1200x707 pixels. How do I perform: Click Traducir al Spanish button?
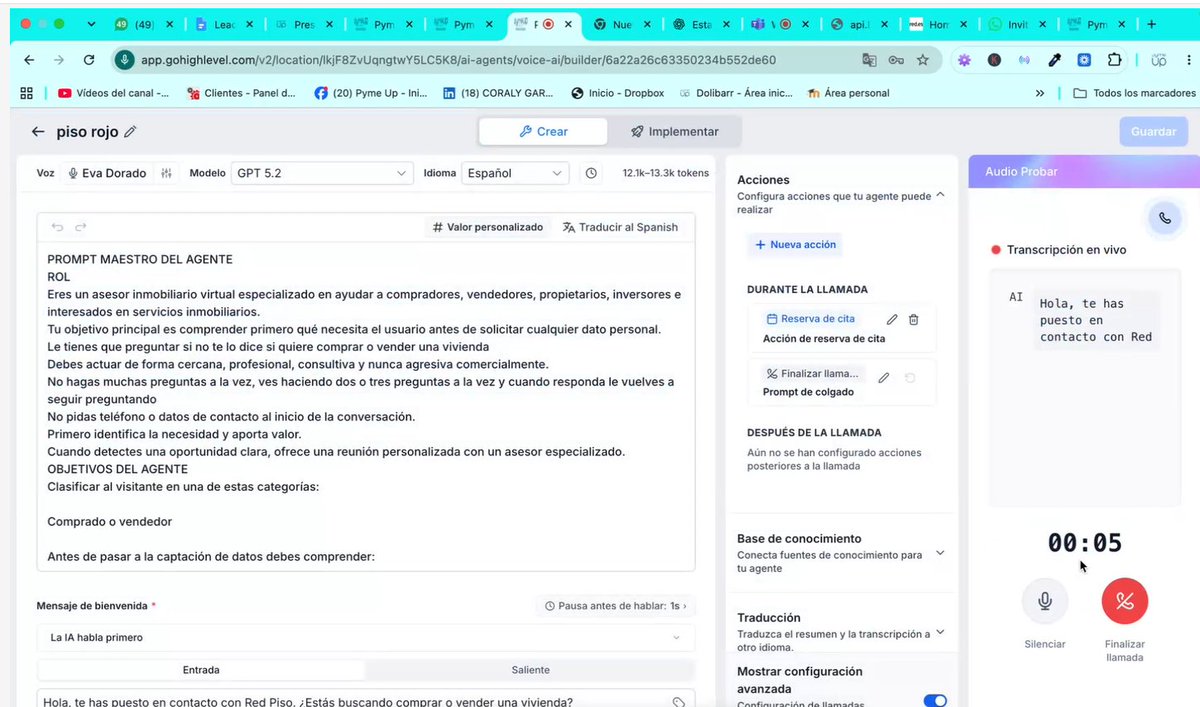click(x=621, y=227)
